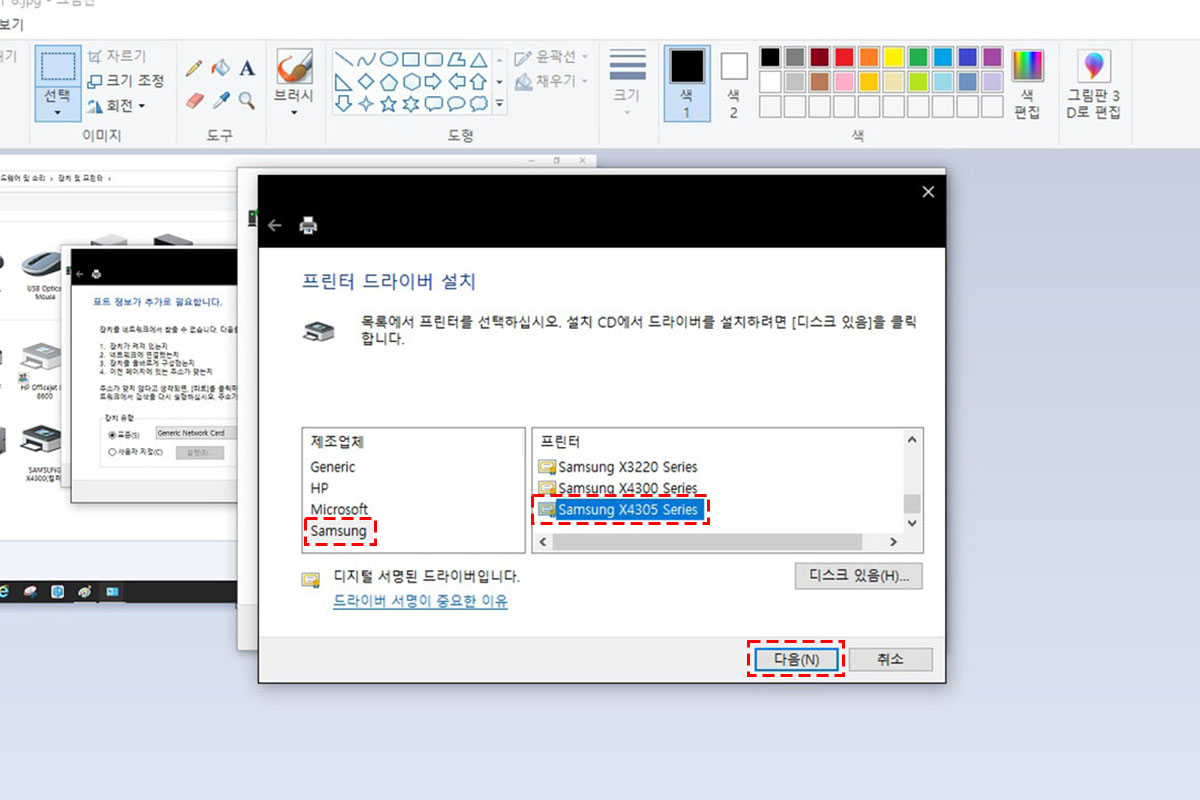Pick the yellow palette swatch

[x=893, y=56]
